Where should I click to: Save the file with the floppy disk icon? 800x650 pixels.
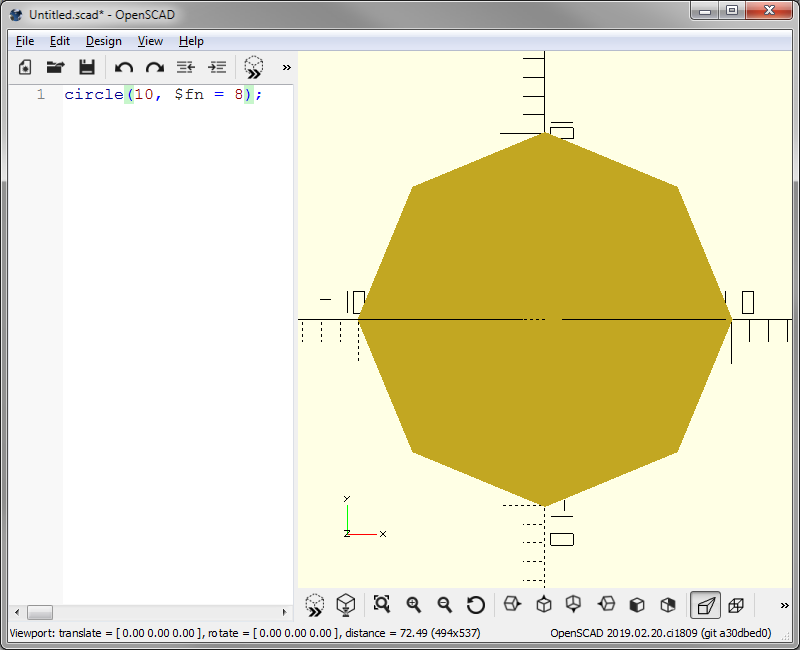point(87,67)
